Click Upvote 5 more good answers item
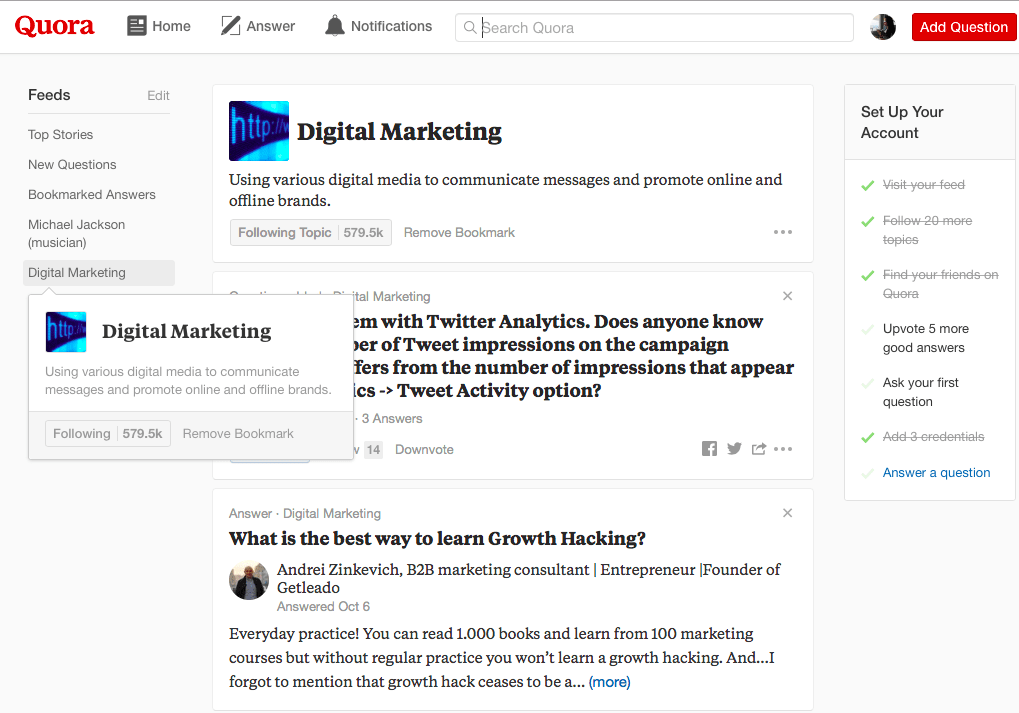This screenshot has width=1019, height=713. [925, 338]
